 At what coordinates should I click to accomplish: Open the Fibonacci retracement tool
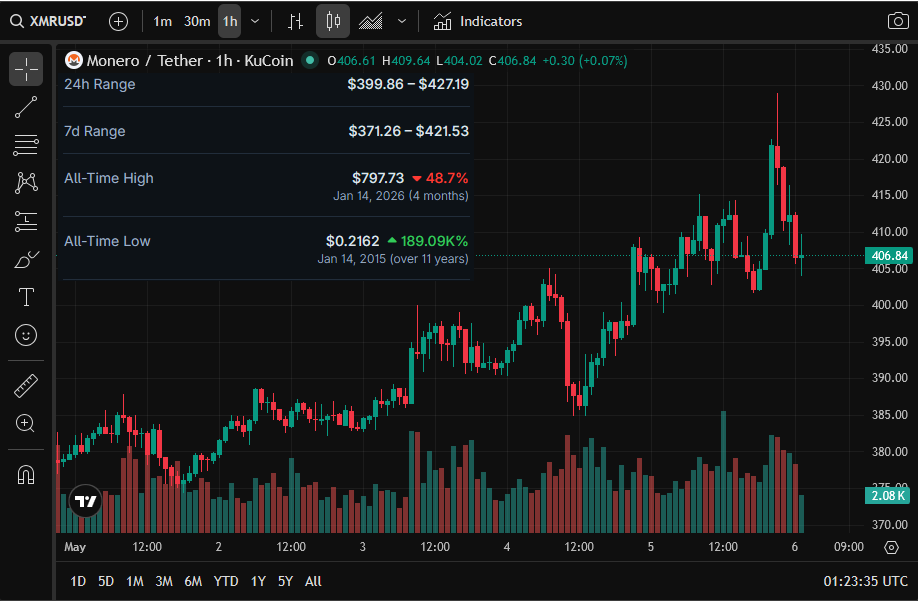coord(26,145)
